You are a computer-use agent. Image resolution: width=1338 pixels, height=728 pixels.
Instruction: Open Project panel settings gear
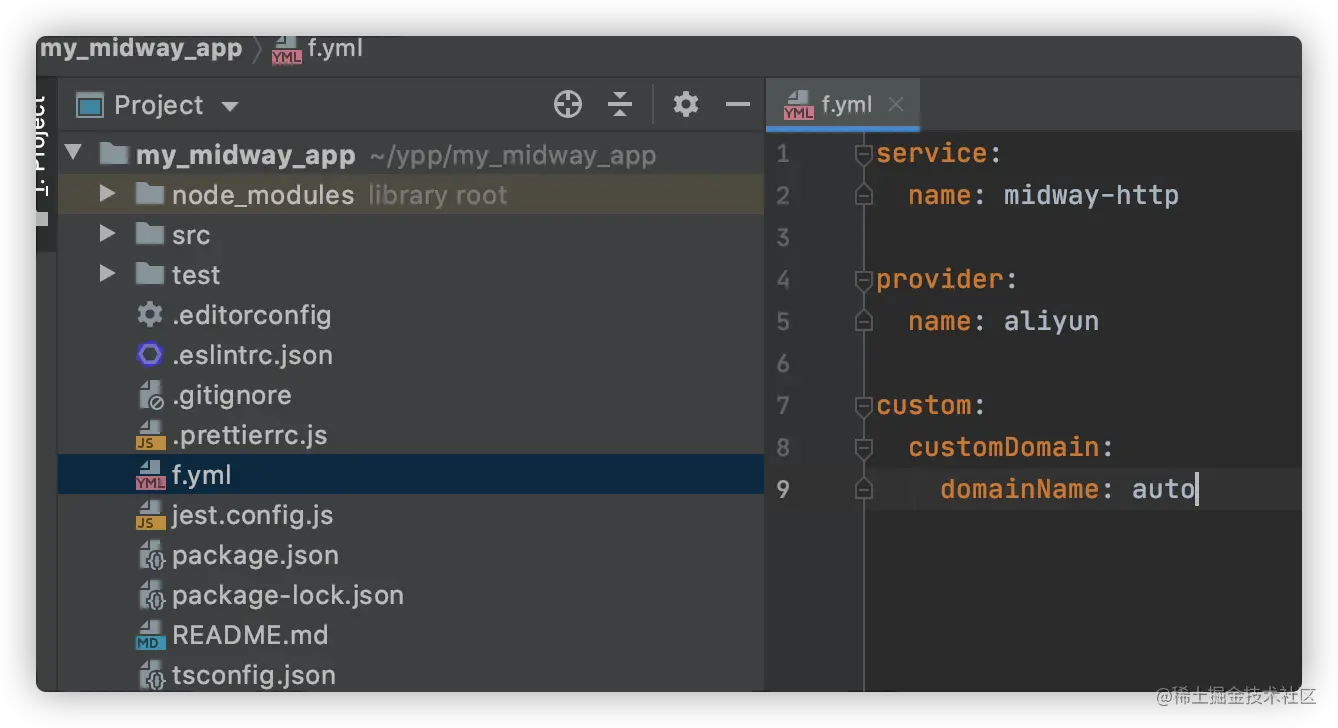point(685,104)
